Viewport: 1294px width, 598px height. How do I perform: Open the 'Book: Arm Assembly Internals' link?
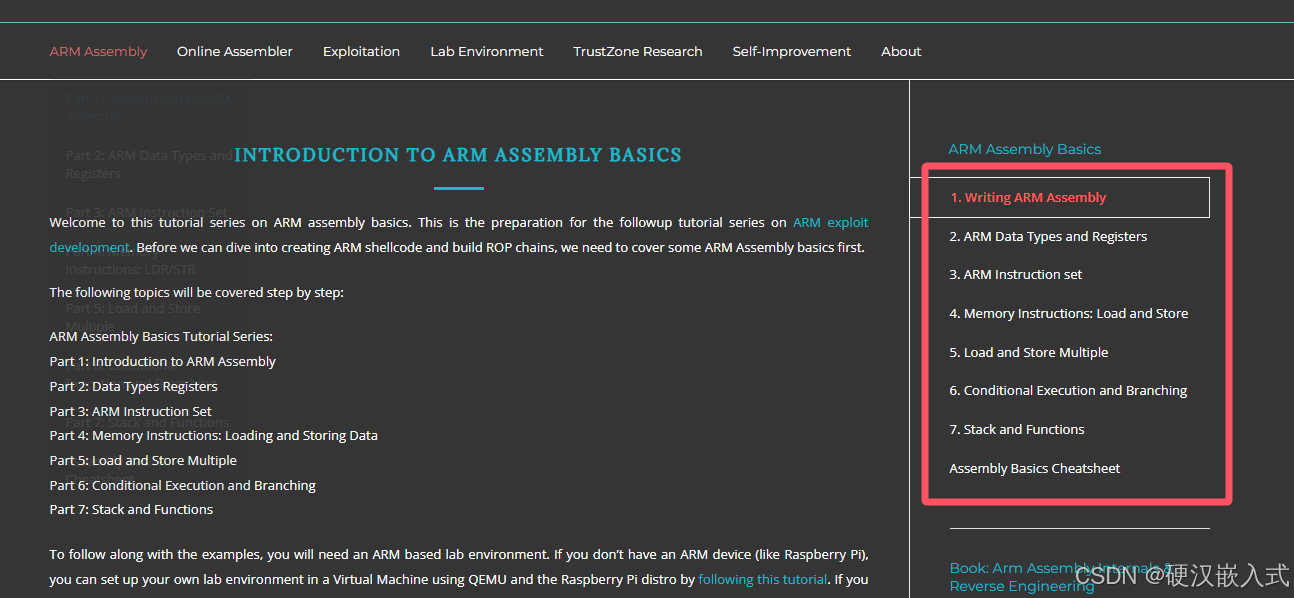[x=1060, y=577]
